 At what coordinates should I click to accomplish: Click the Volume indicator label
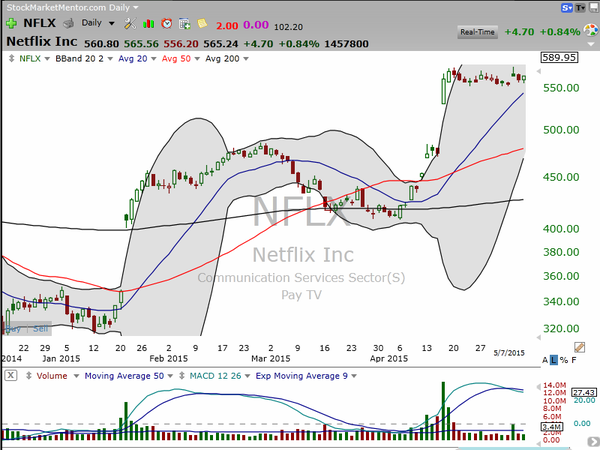point(52,376)
